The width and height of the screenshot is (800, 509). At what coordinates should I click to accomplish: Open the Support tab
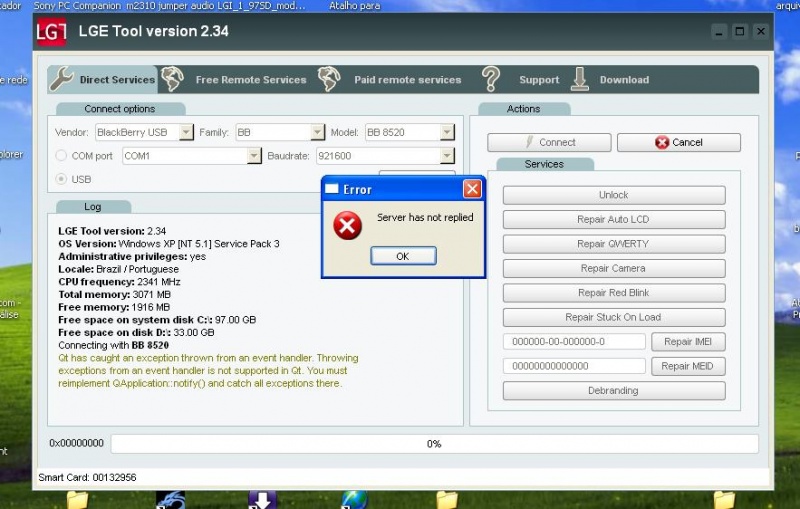point(539,80)
